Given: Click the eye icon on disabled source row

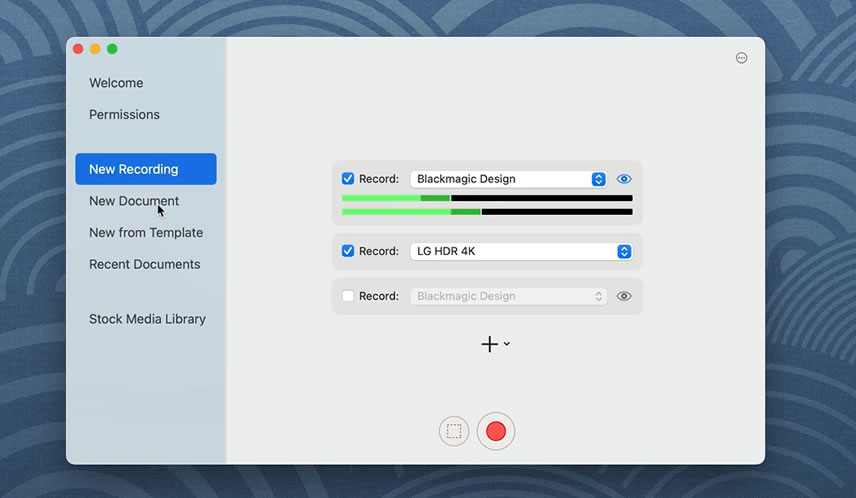Looking at the screenshot, I should point(624,296).
